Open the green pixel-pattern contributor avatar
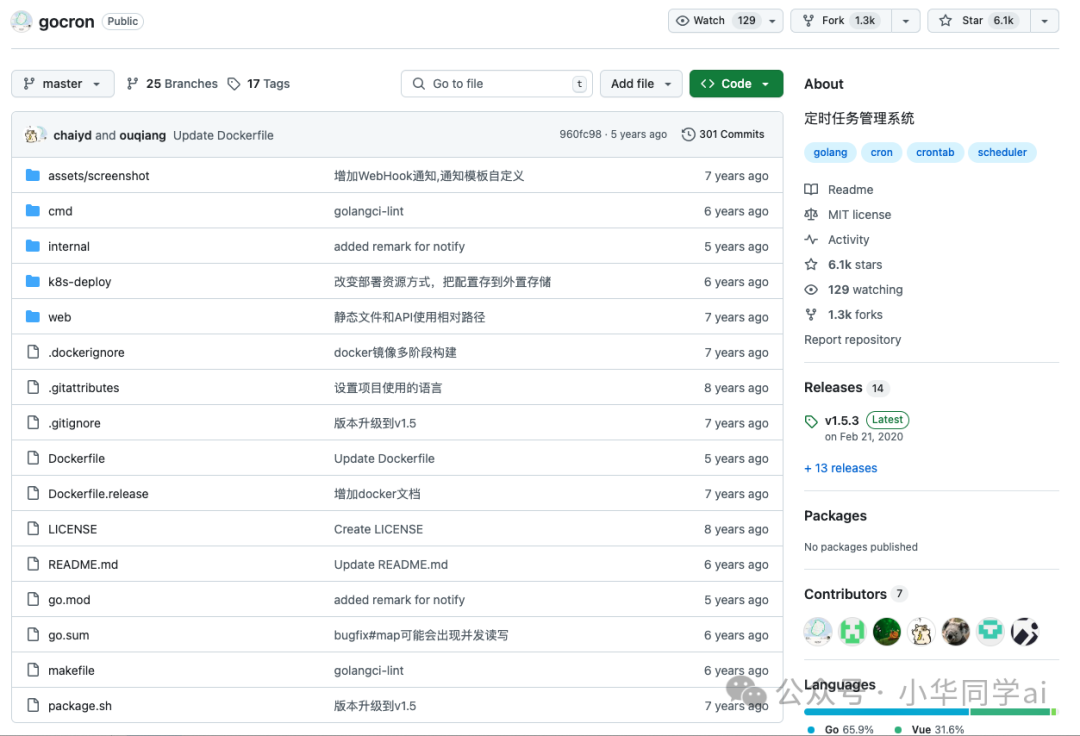This screenshot has height=736, width=1080. pyautogui.click(x=852, y=631)
